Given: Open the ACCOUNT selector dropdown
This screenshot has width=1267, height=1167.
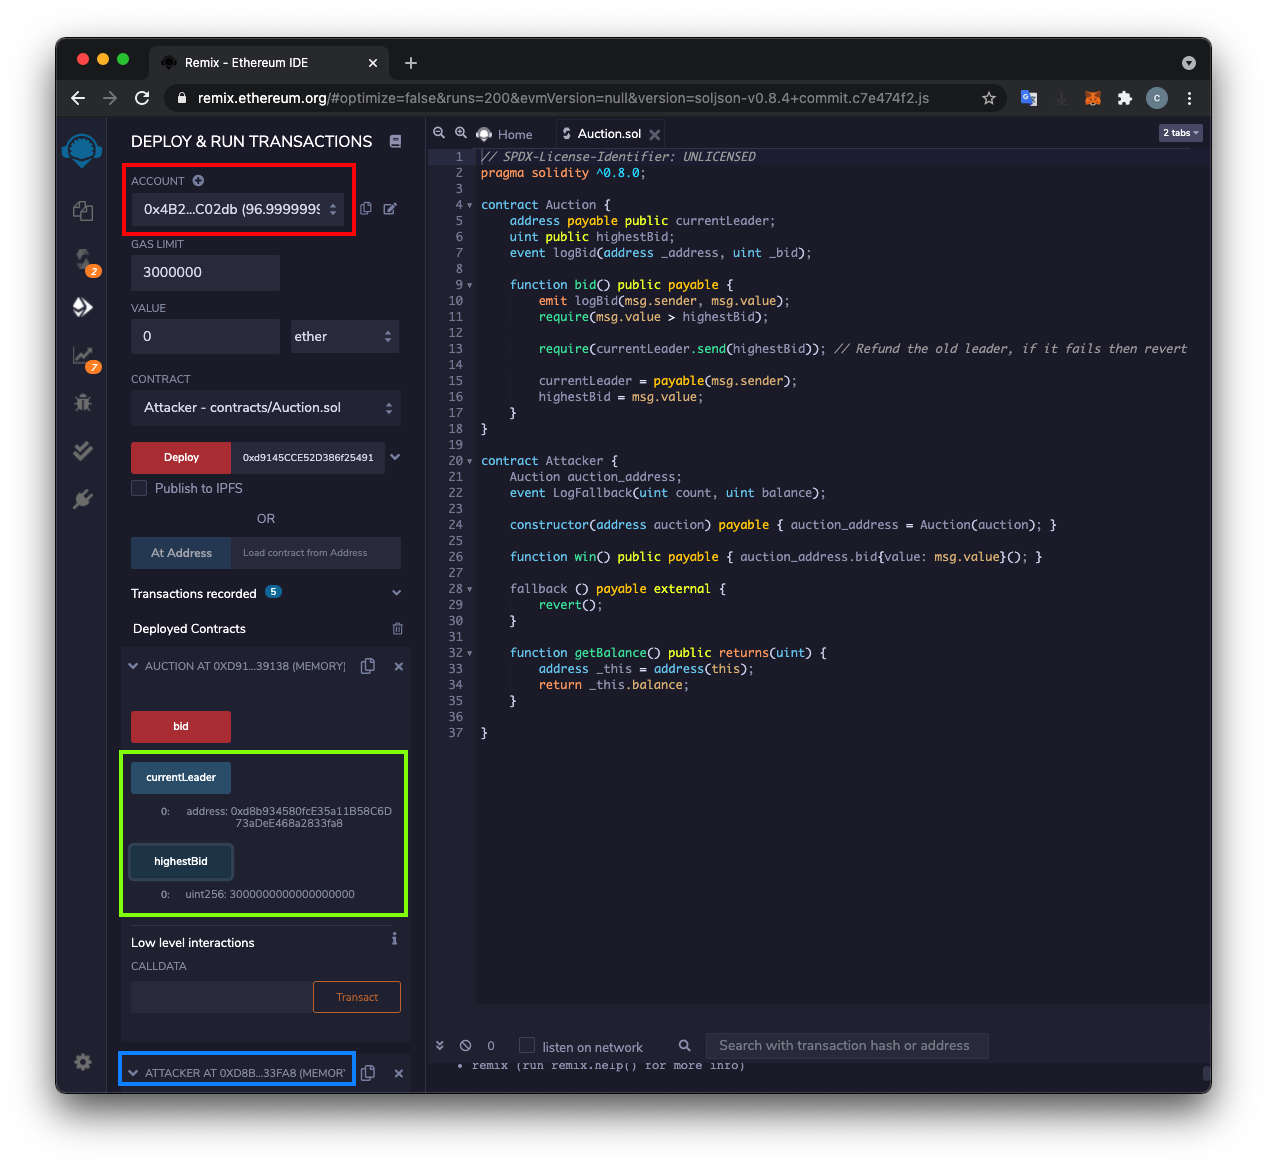Looking at the screenshot, I should point(238,209).
